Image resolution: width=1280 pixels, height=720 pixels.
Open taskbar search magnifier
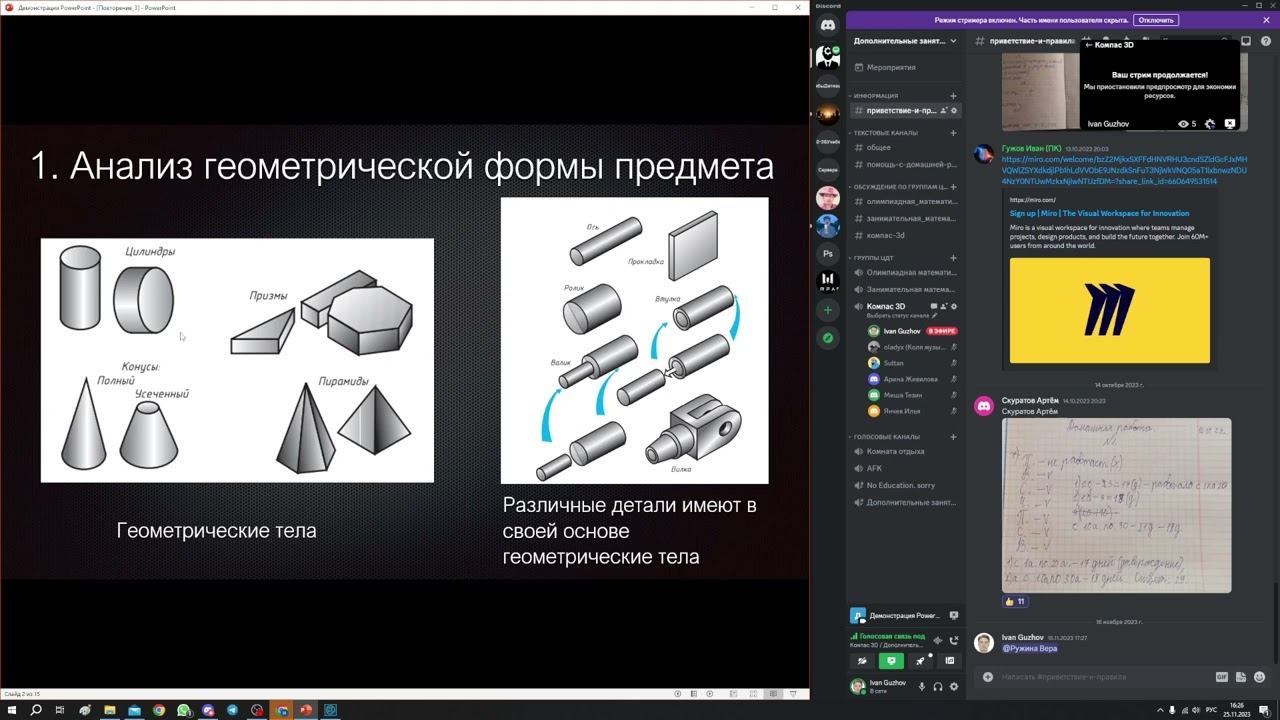(x=36, y=710)
